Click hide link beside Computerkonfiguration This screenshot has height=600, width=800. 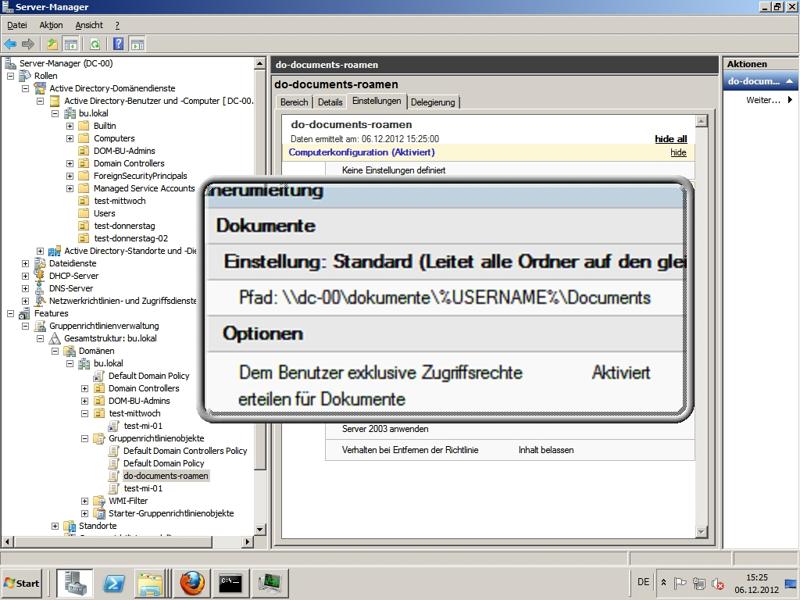pyautogui.click(x=678, y=152)
